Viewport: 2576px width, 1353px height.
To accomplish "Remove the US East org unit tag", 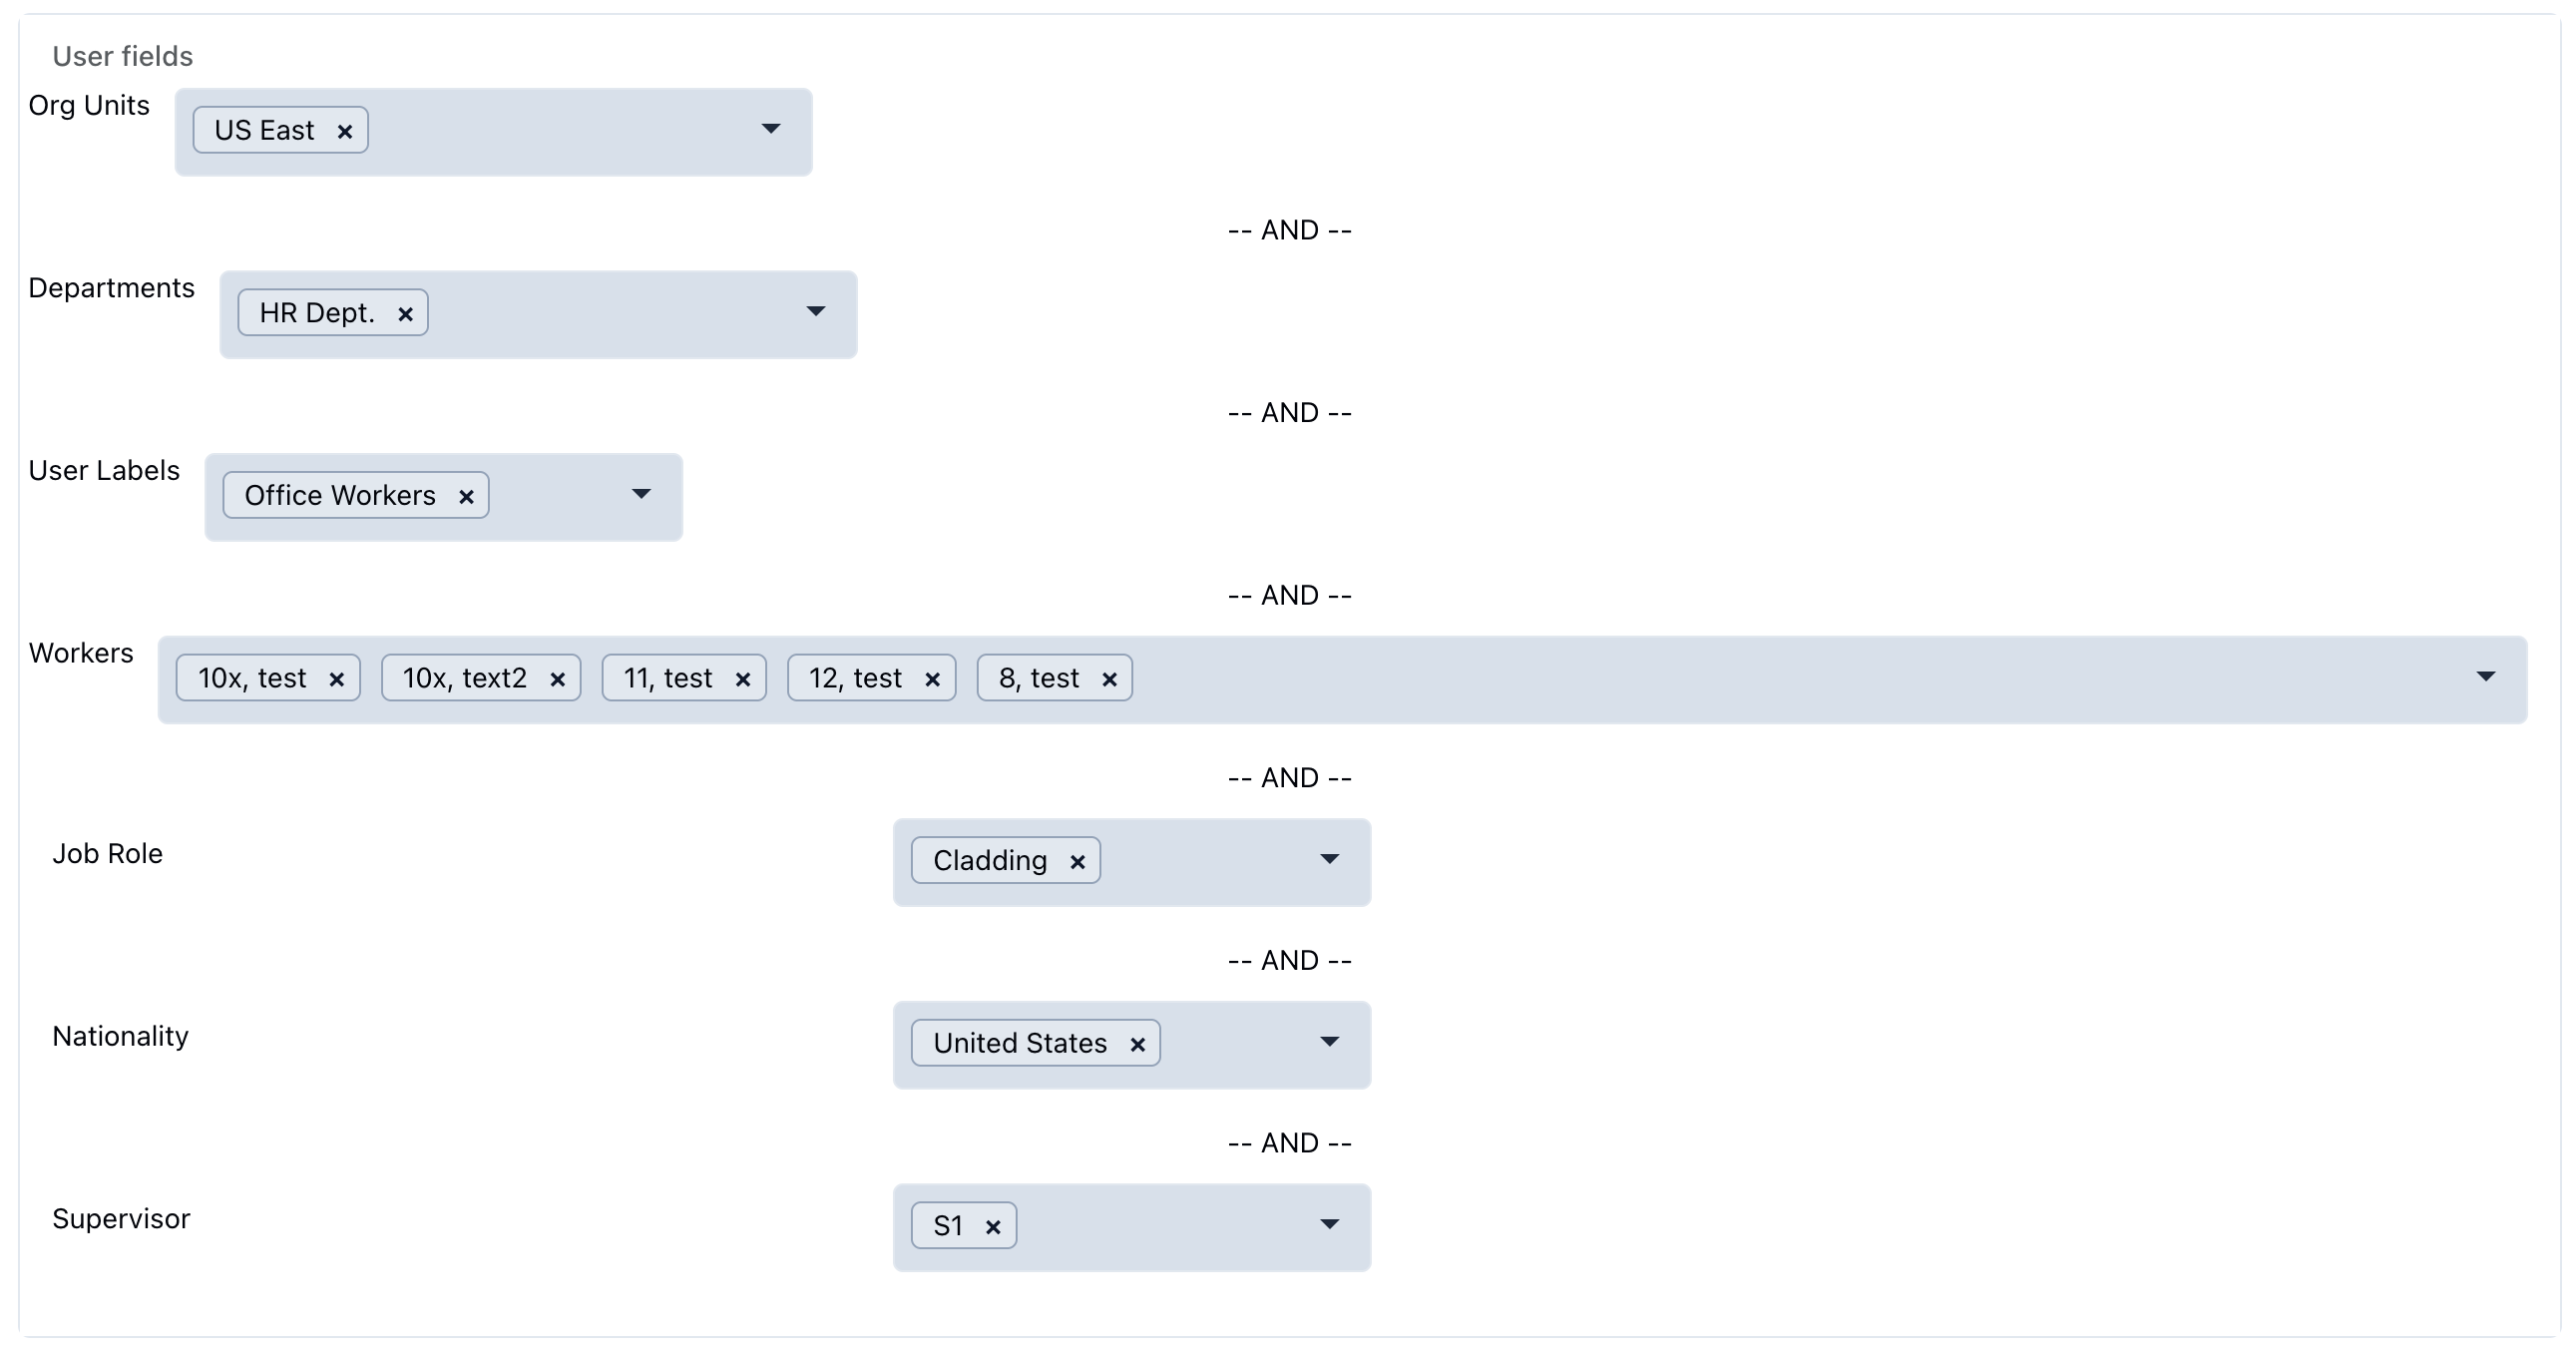I will [x=345, y=131].
